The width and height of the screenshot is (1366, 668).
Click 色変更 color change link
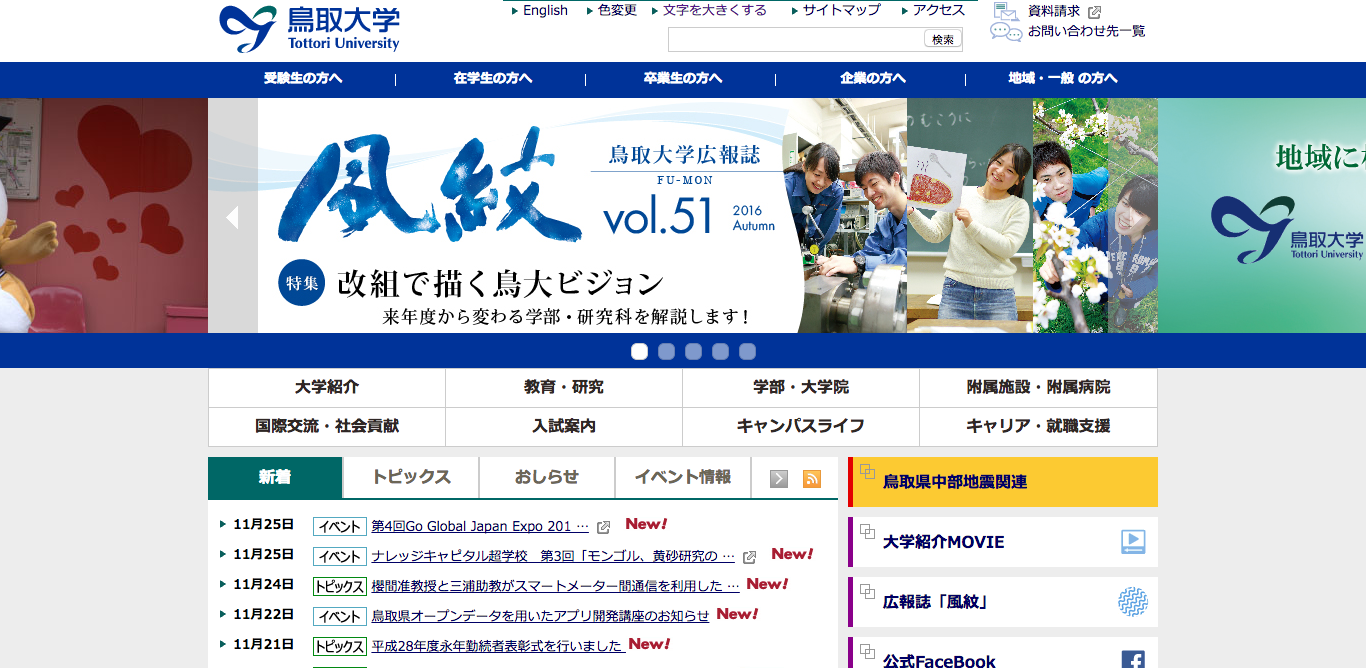point(617,10)
